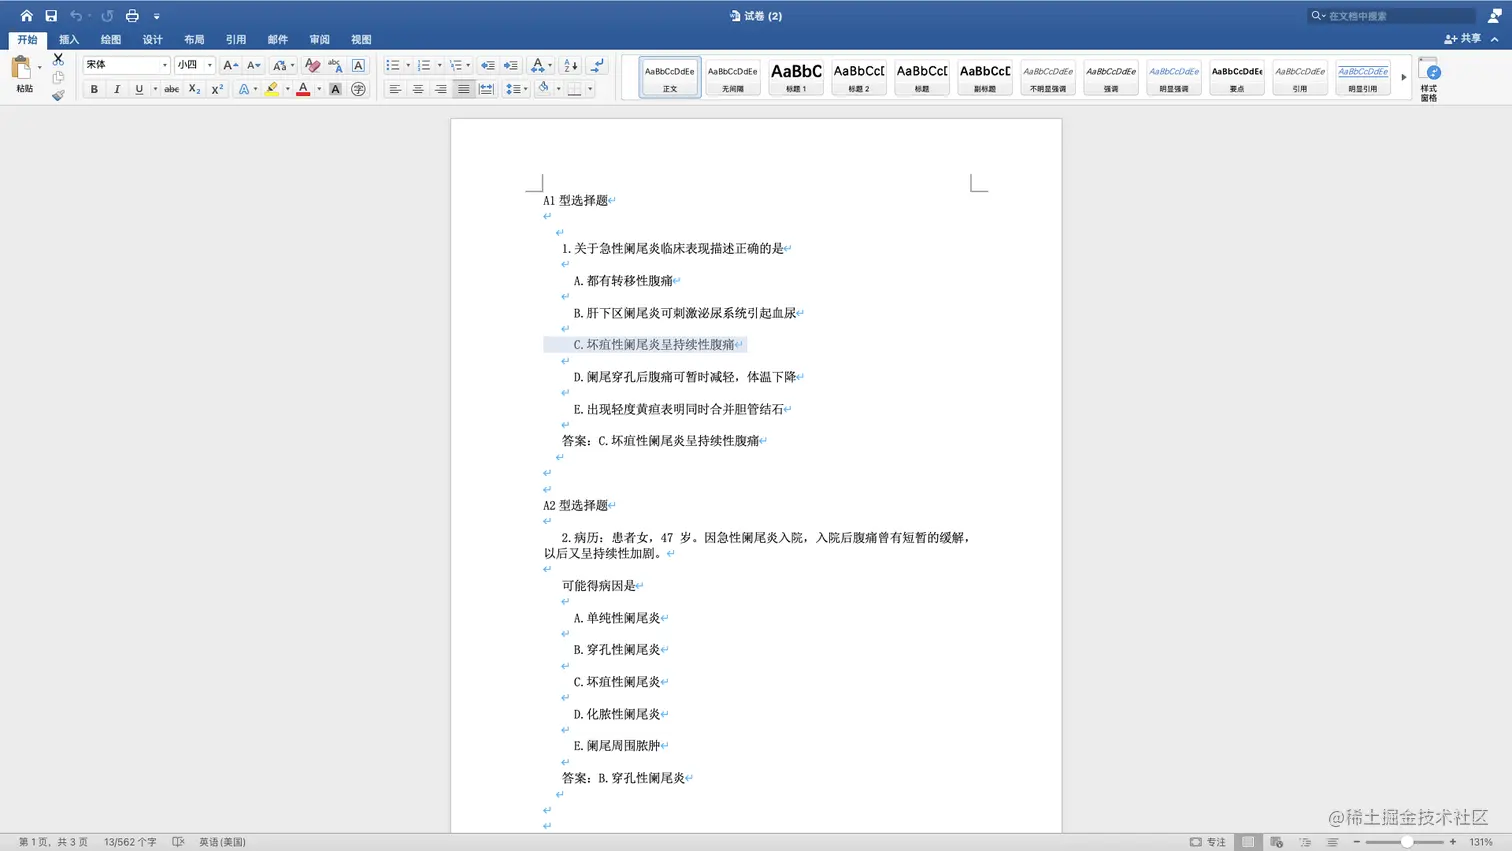1512x851 pixels.
Task: Apply red font color
Action: (303, 89)
